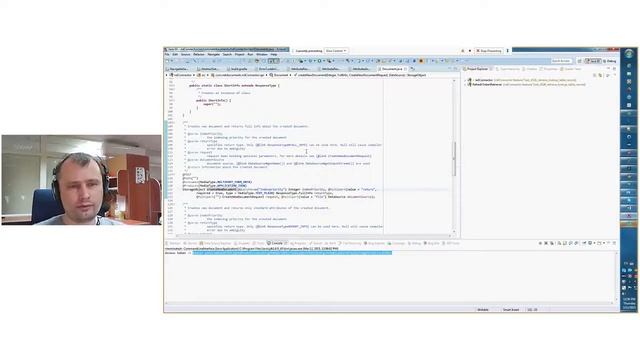Image resolution: width=640 pixels, height=360 pixels.
Task: Open the Give Control dropdown
Action: [336, 51]
